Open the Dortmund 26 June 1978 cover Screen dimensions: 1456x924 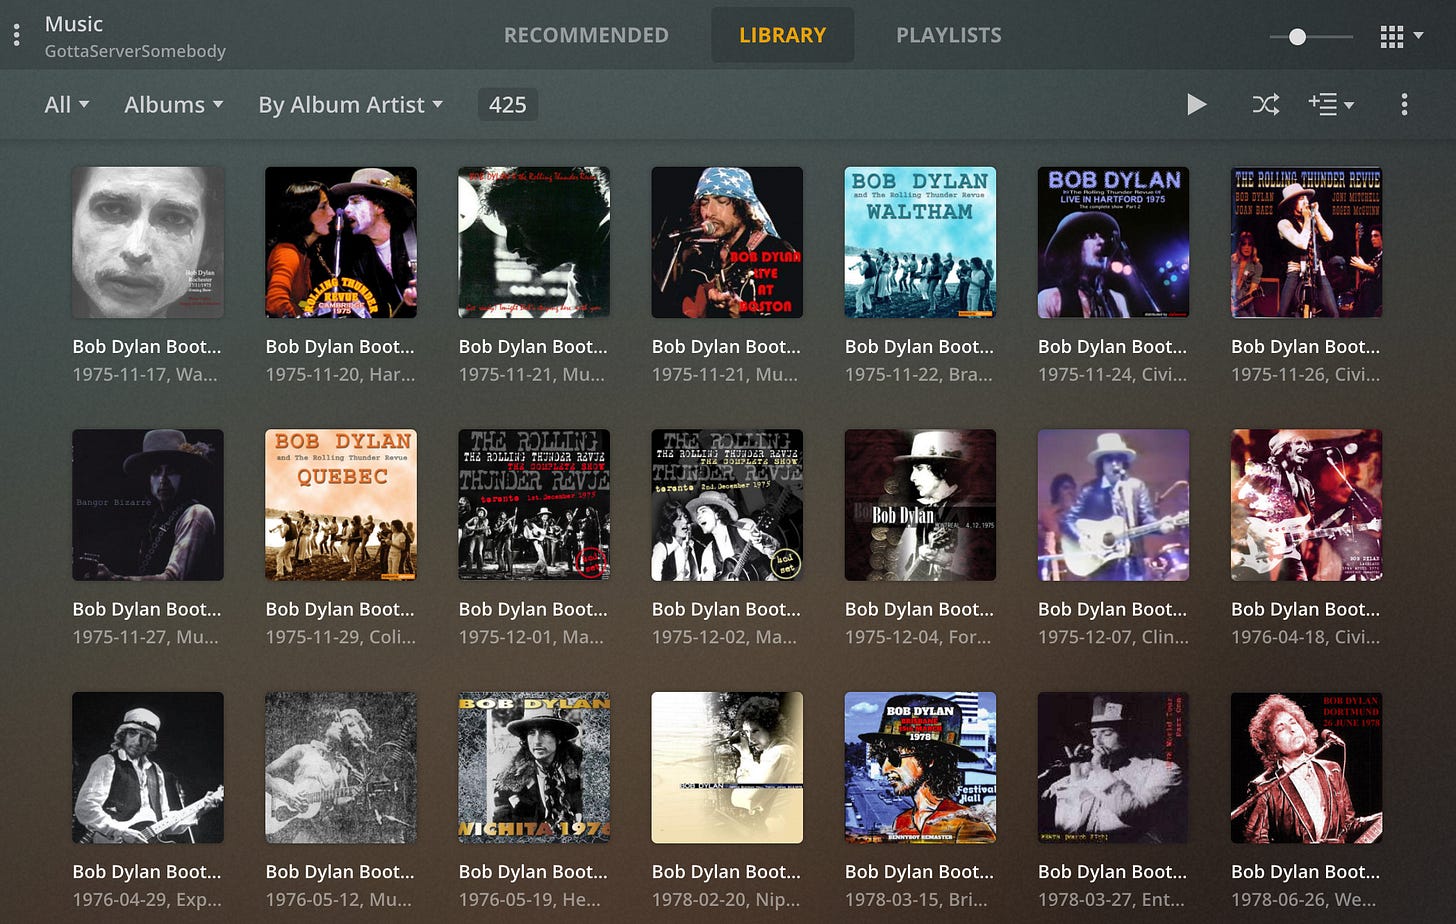coord(1306,768)
